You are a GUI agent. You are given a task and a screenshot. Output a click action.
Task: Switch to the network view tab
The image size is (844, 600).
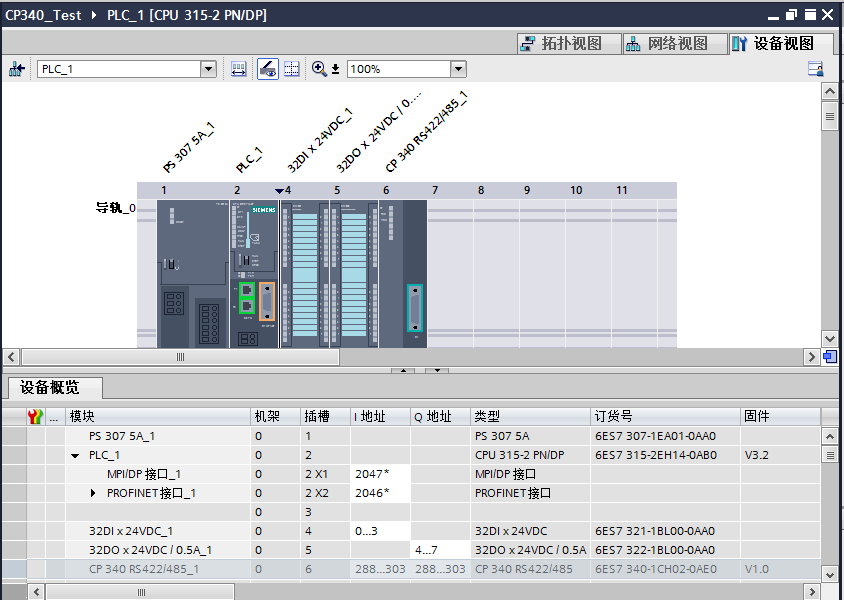pos(675,44)
